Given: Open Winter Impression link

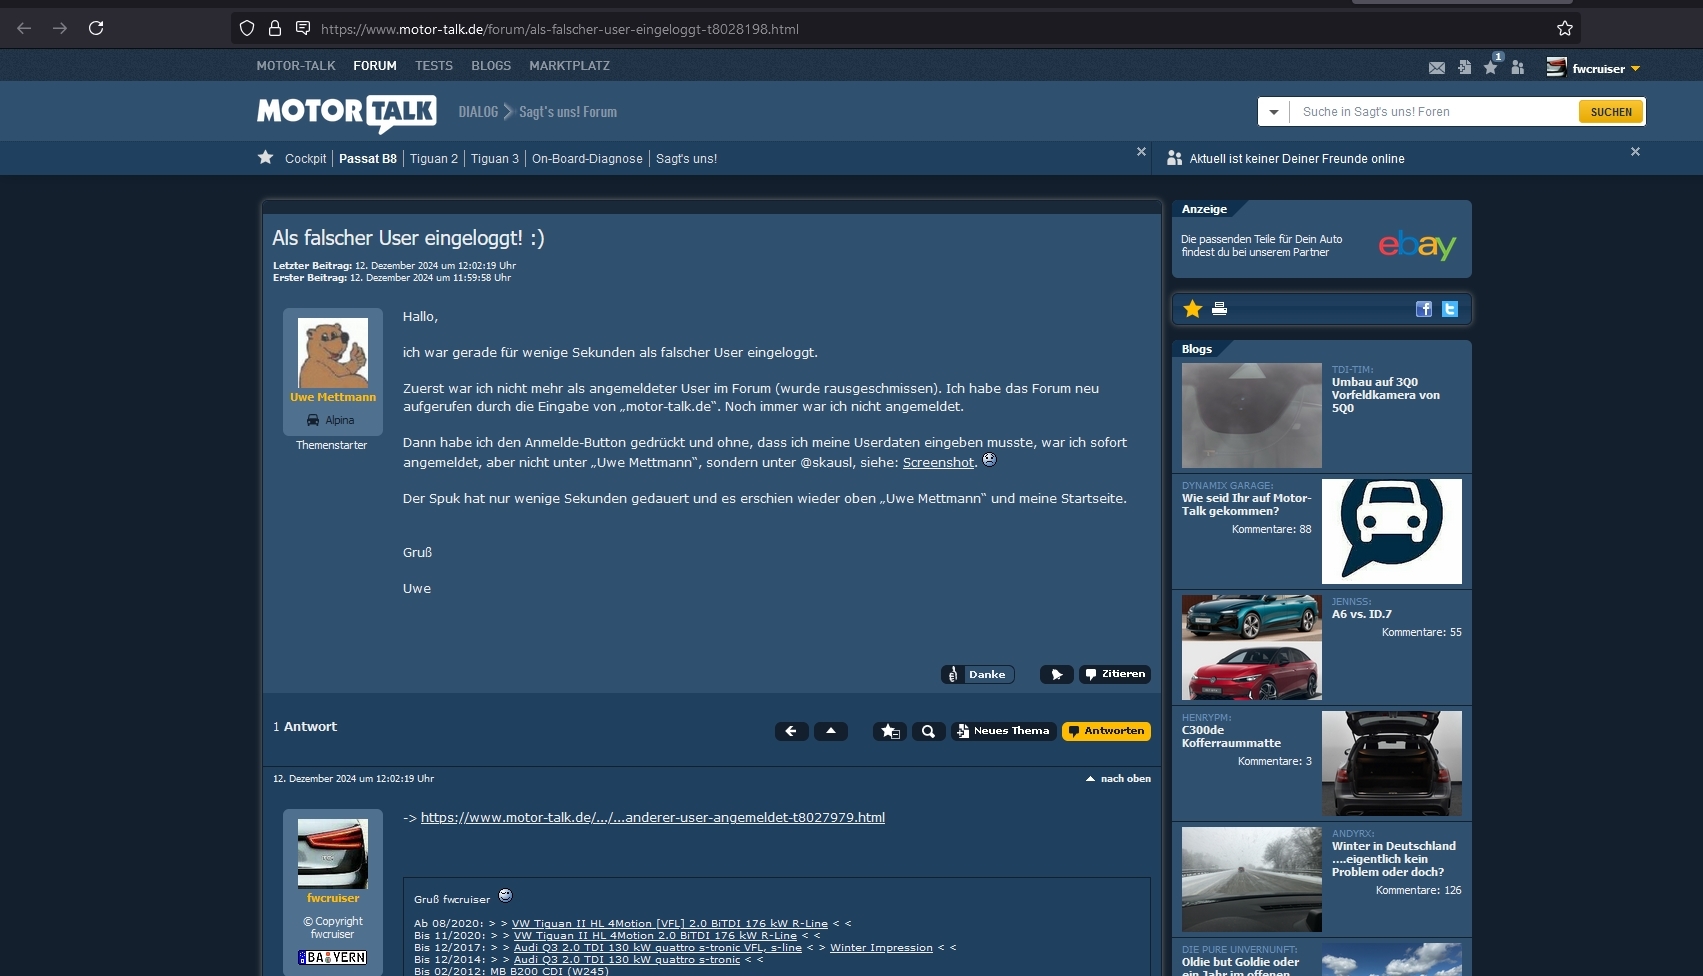Looking at the screenshot, I should (x=881, y=948).
